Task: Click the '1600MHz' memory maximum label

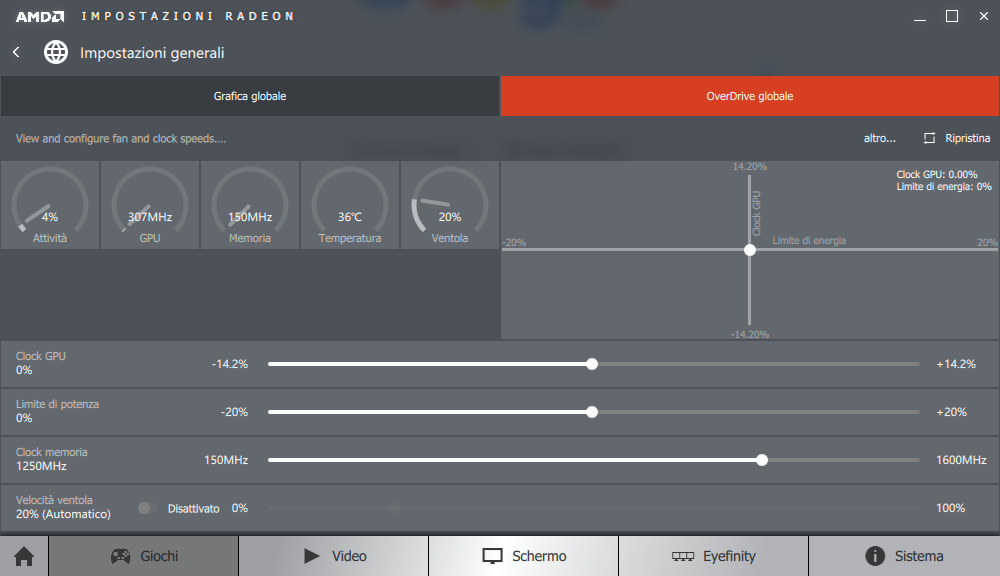Action: [961, 460]
